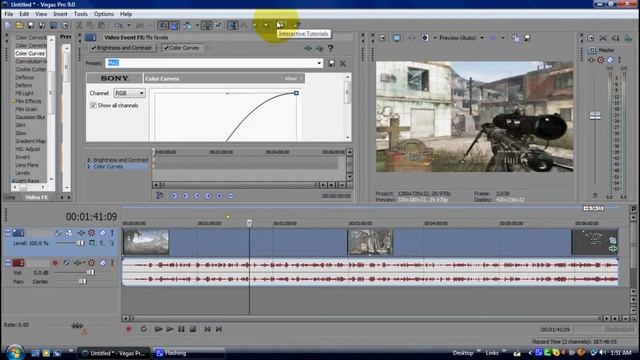Open the Insert menu
The height and width of the screenshot is (360, 640).
point(60,14)
